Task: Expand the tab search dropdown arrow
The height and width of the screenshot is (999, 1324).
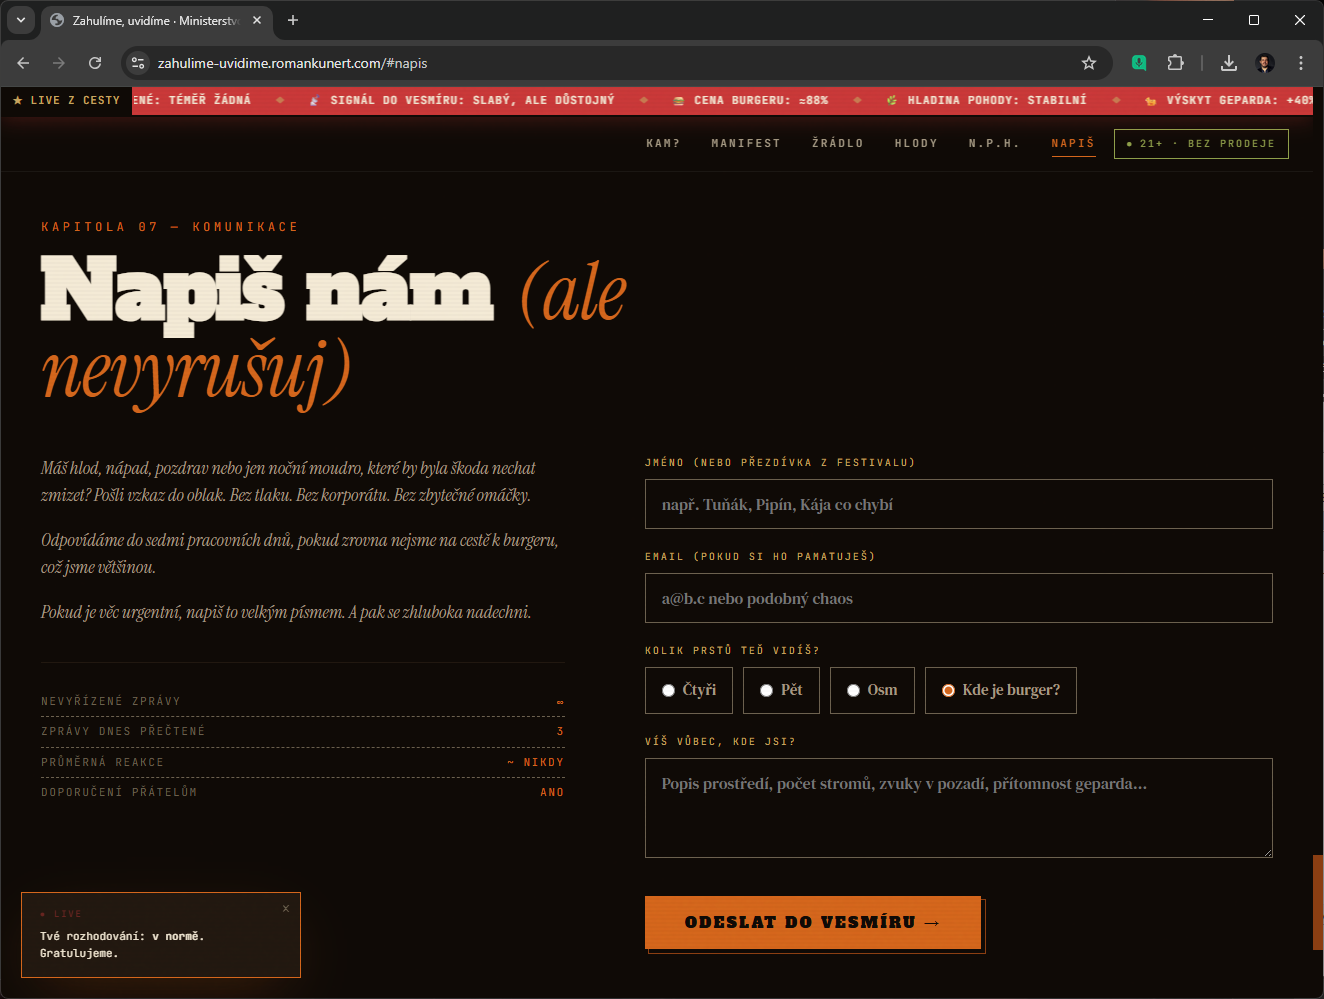Action: coord(20,20)
